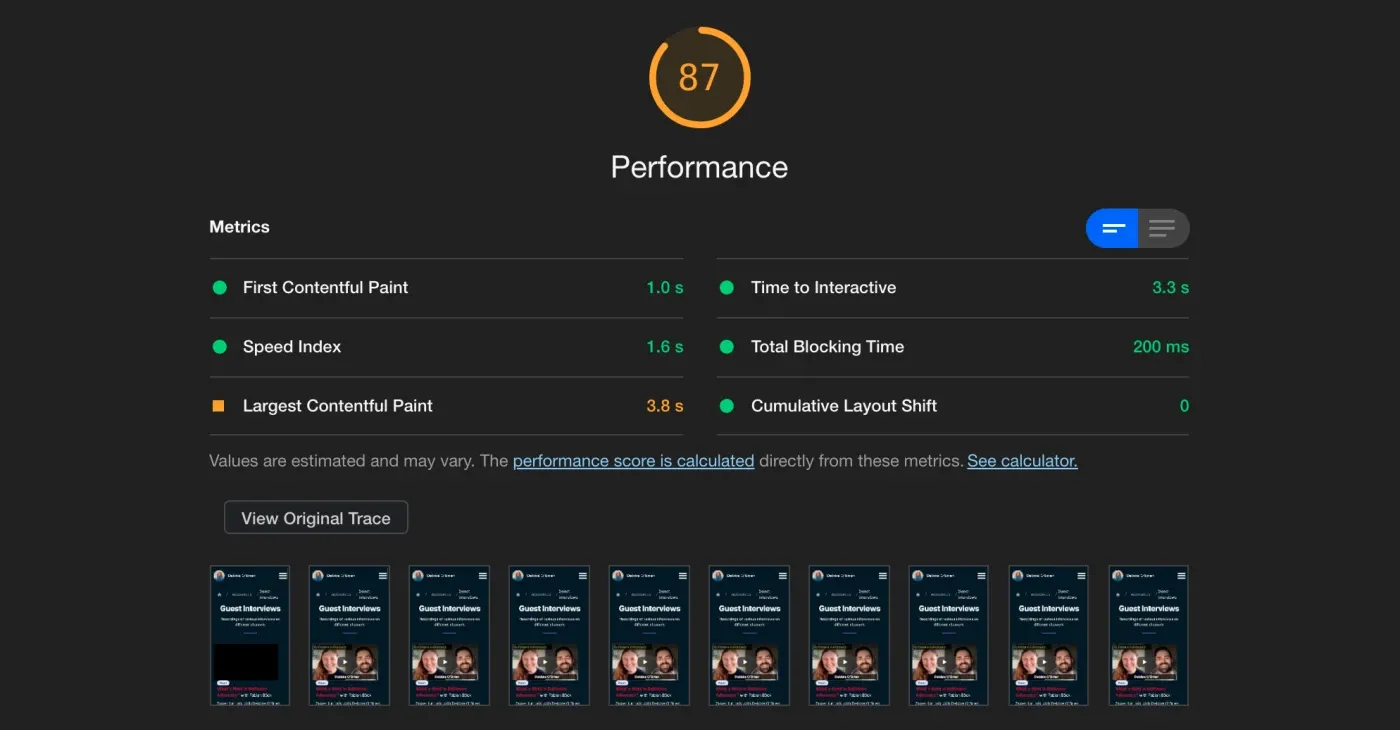Click the Performance category title
The width and height of the screenshot is (1400, 730).
click(699, 167)
